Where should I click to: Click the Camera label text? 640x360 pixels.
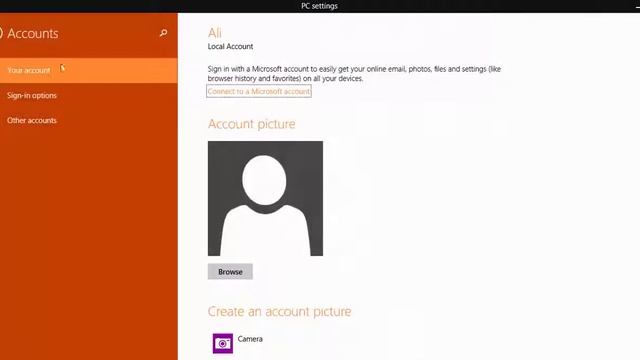250,339
